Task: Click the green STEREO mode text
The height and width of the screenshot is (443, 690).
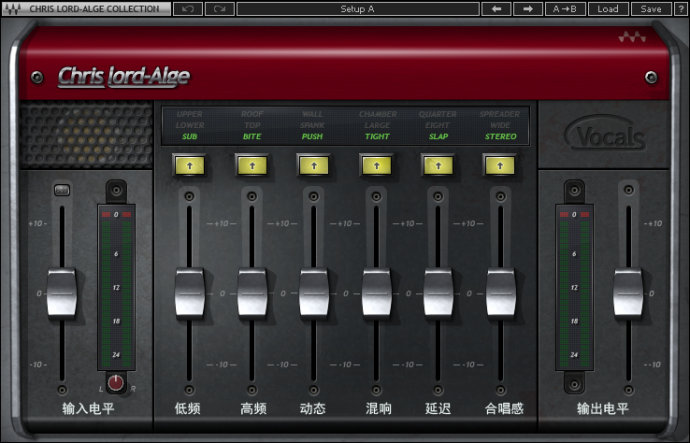Action: click(x=501, y=136)
